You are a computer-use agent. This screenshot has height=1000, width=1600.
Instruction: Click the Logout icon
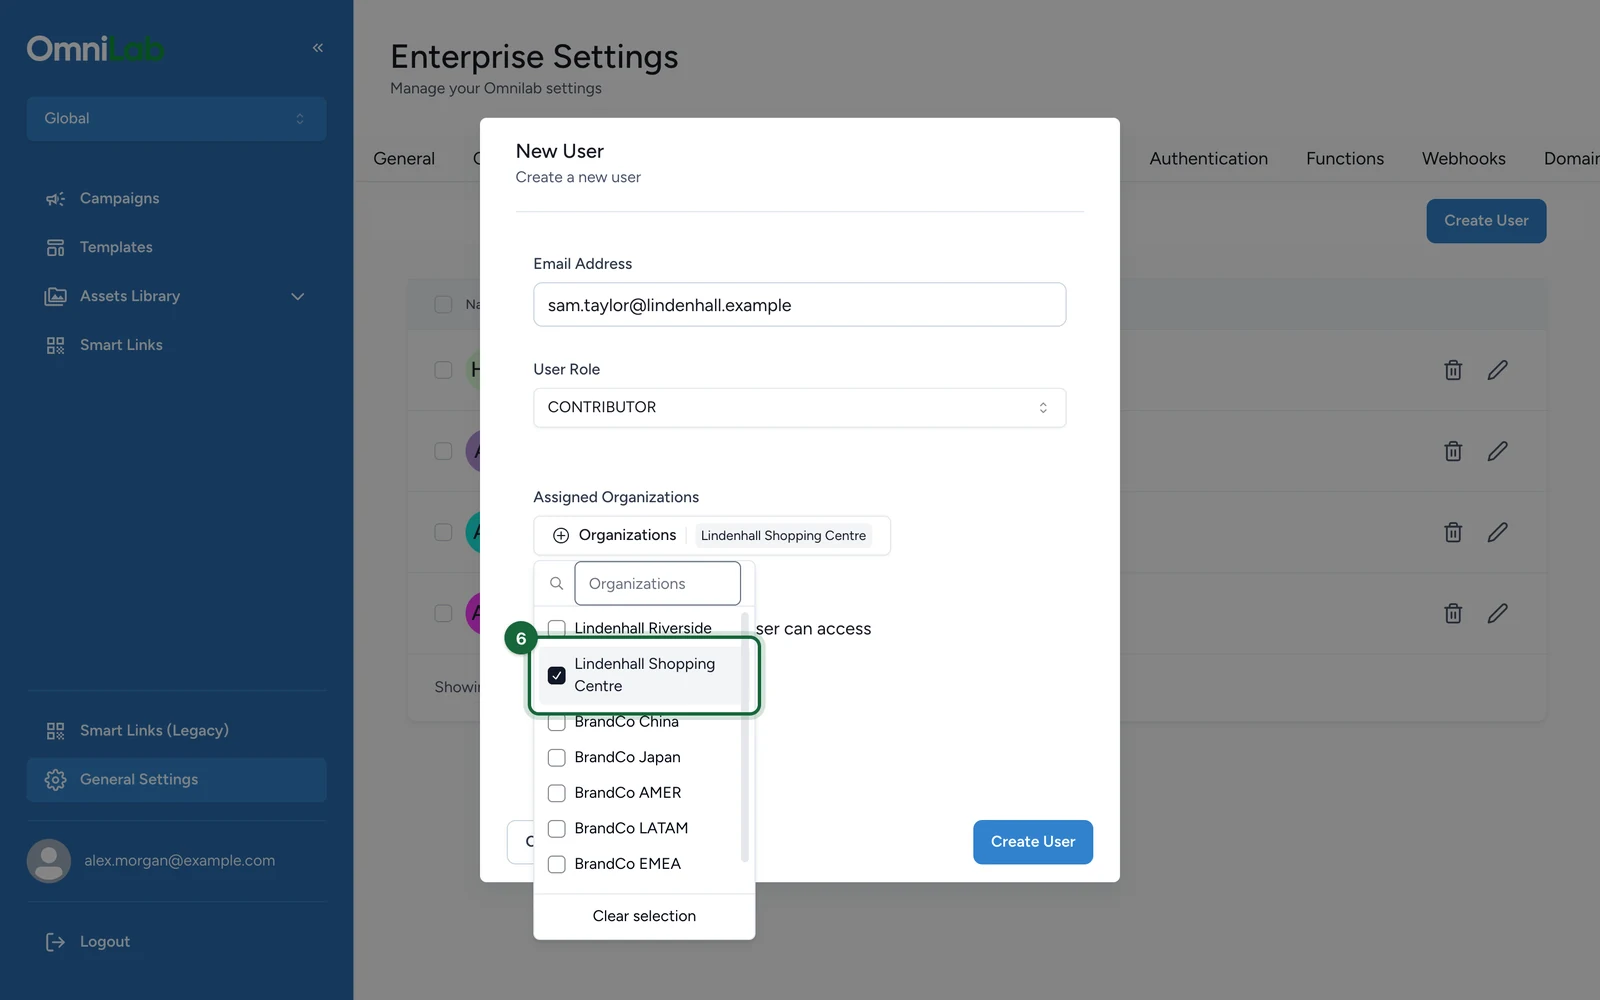point(55,942)
